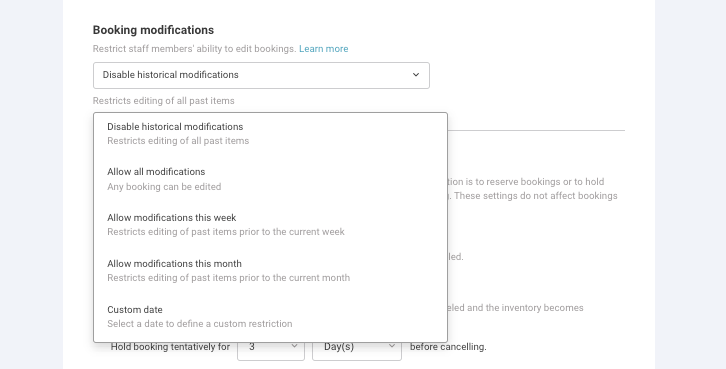
Task: Click the chevron on the 3 dropdown
Action: (294, 346)
